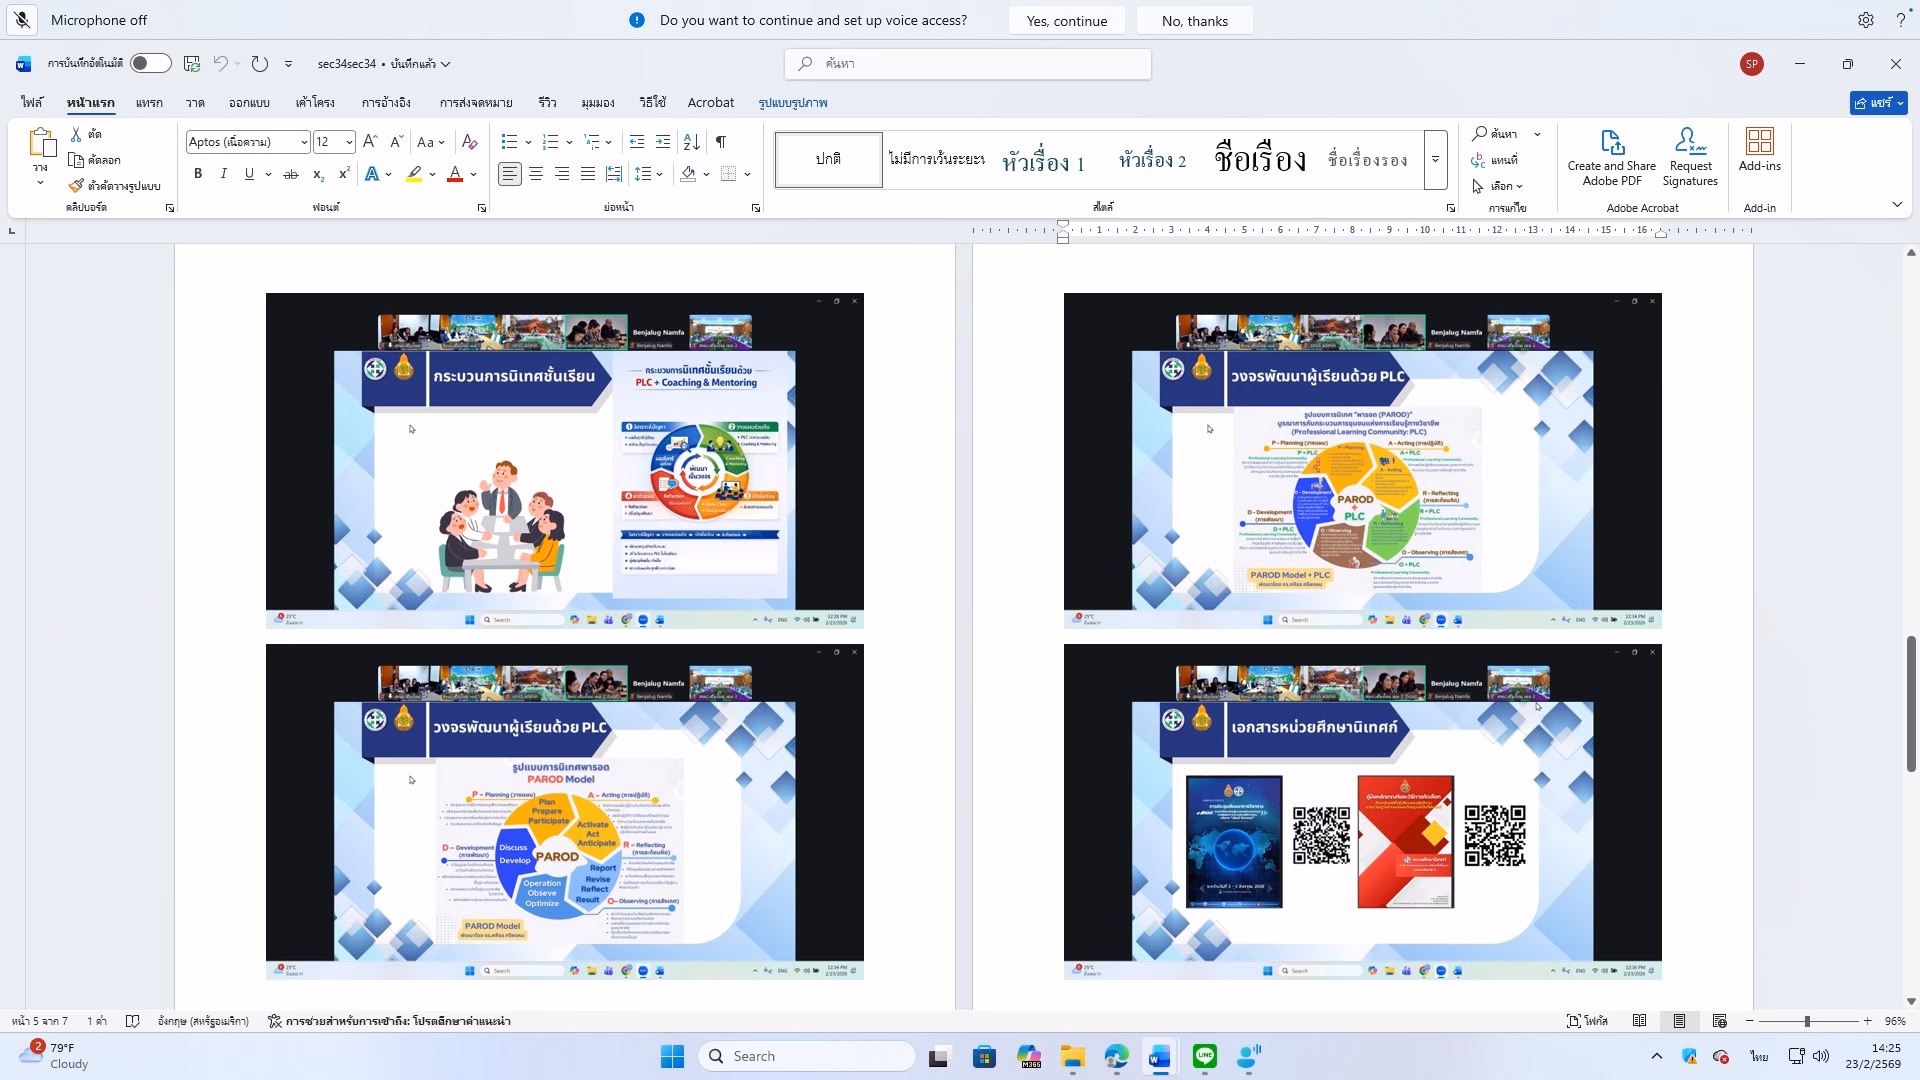Toggle italic formatting

point(224,174)
